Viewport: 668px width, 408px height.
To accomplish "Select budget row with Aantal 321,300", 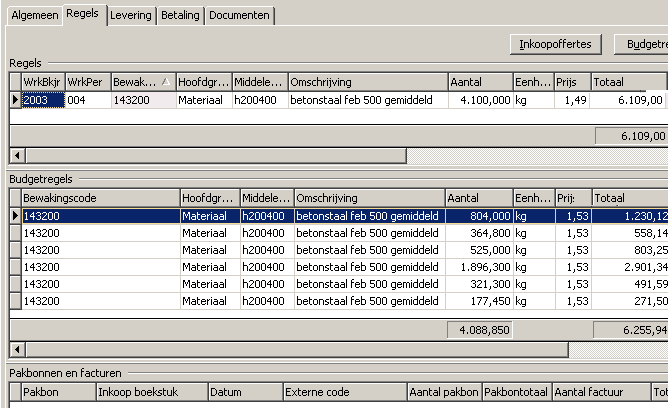I will point(345,284).
